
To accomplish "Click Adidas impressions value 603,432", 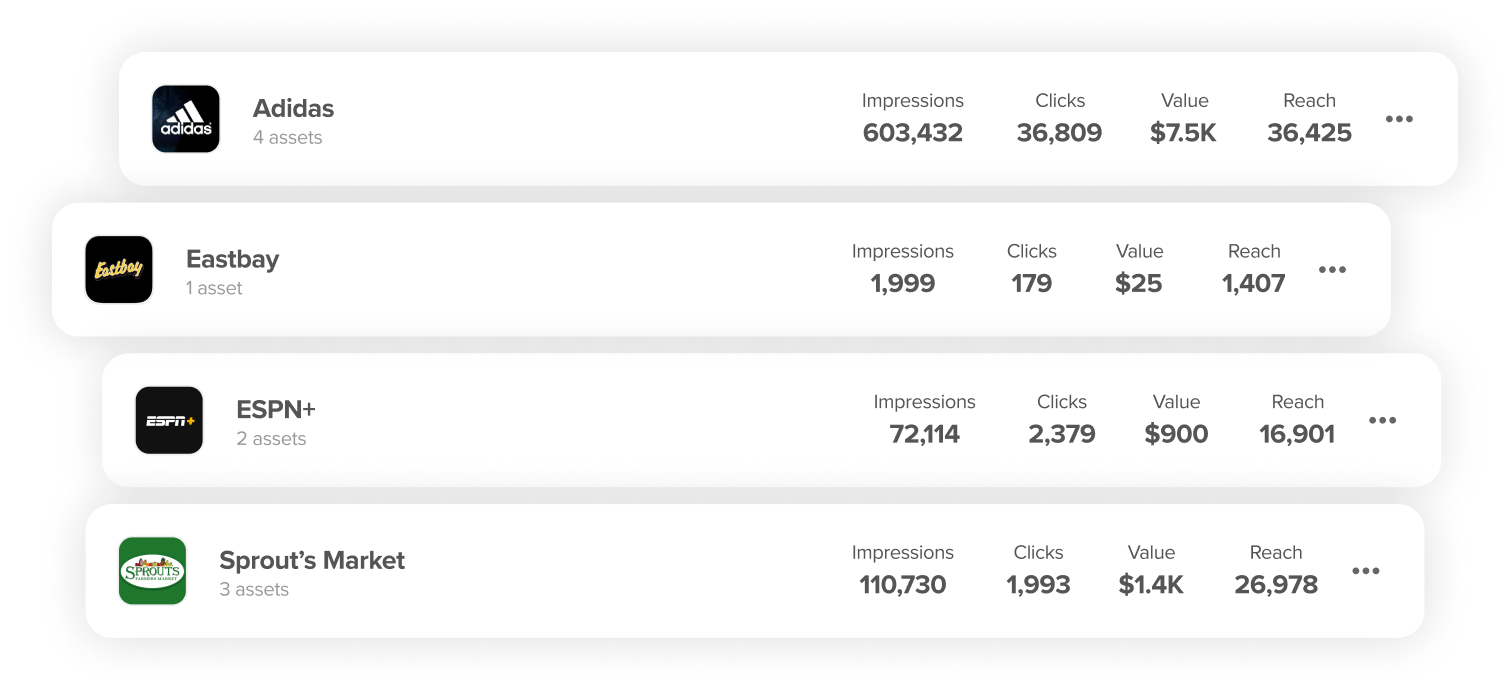I will point(913,133).
